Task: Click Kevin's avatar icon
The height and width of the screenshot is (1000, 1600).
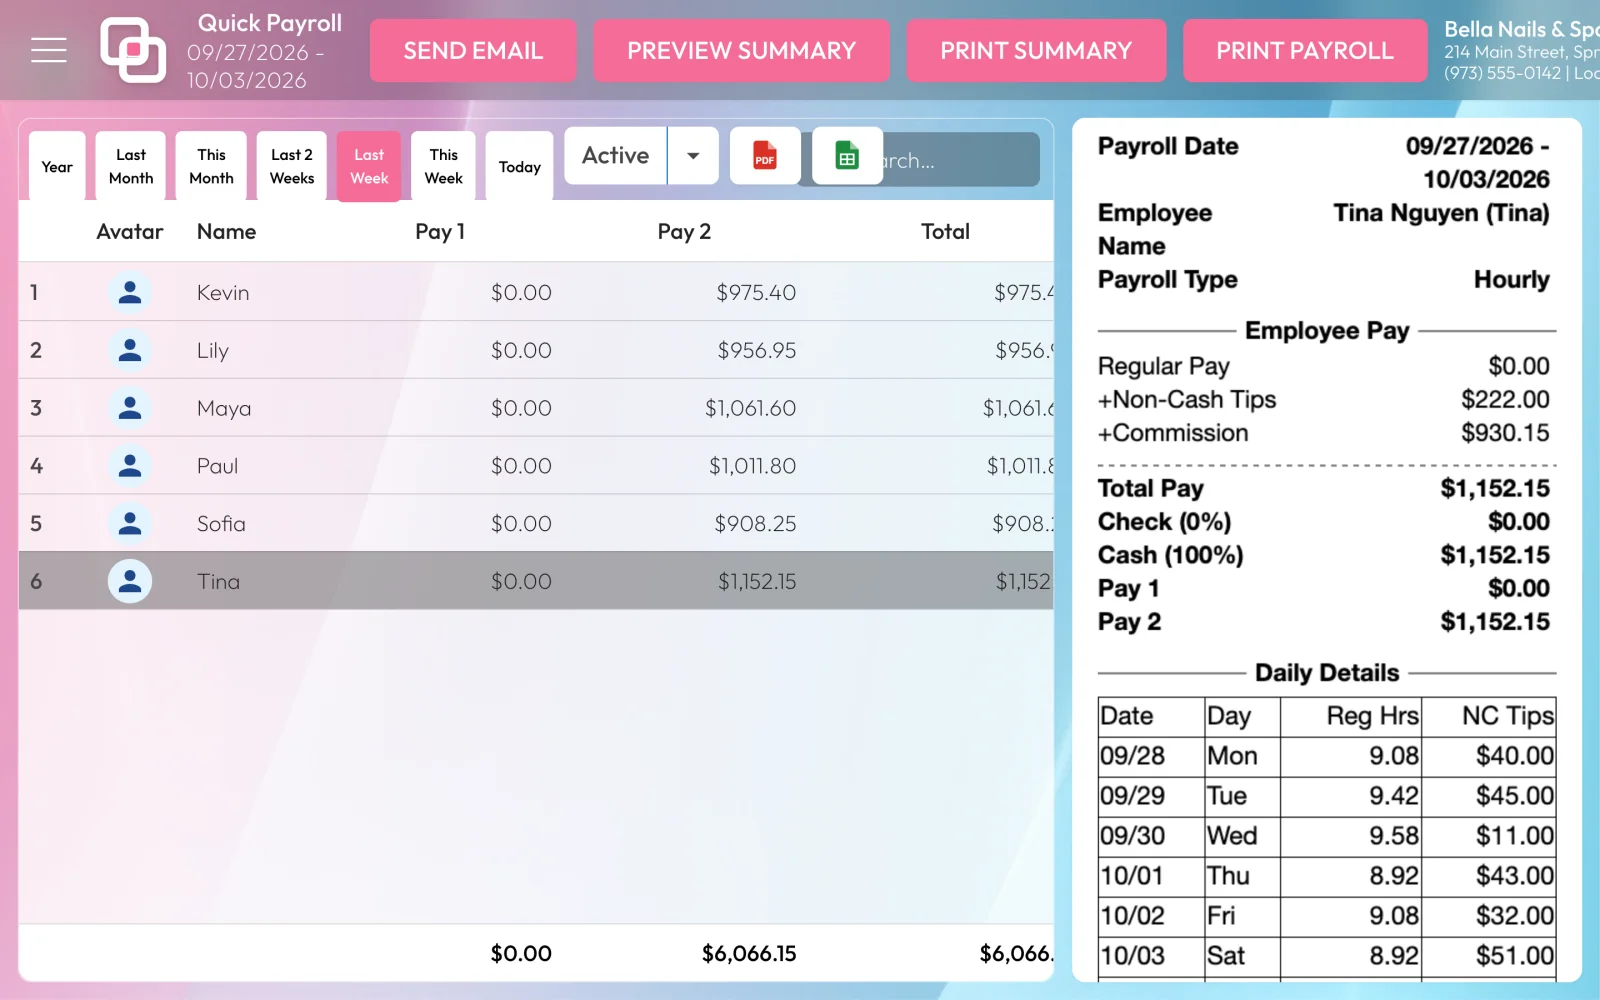Action: tap(130, 293)
